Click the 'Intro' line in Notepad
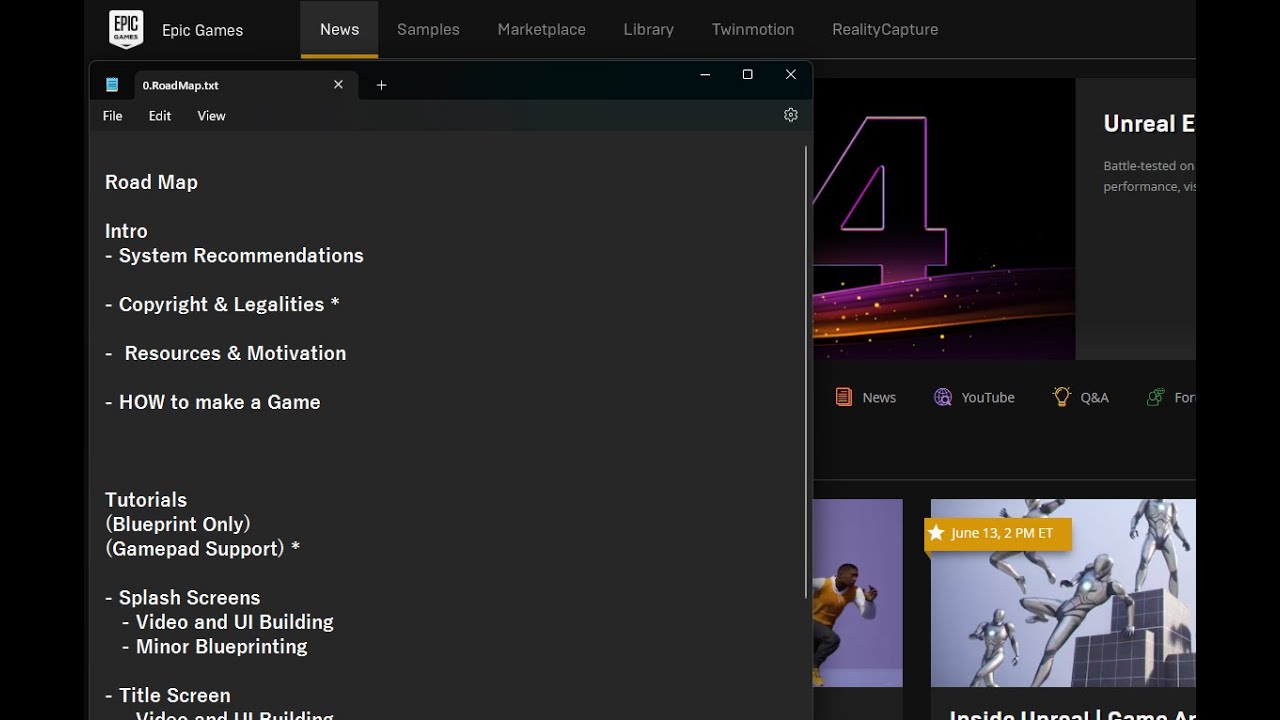The image size is (1280, 720). pos(126,231)
